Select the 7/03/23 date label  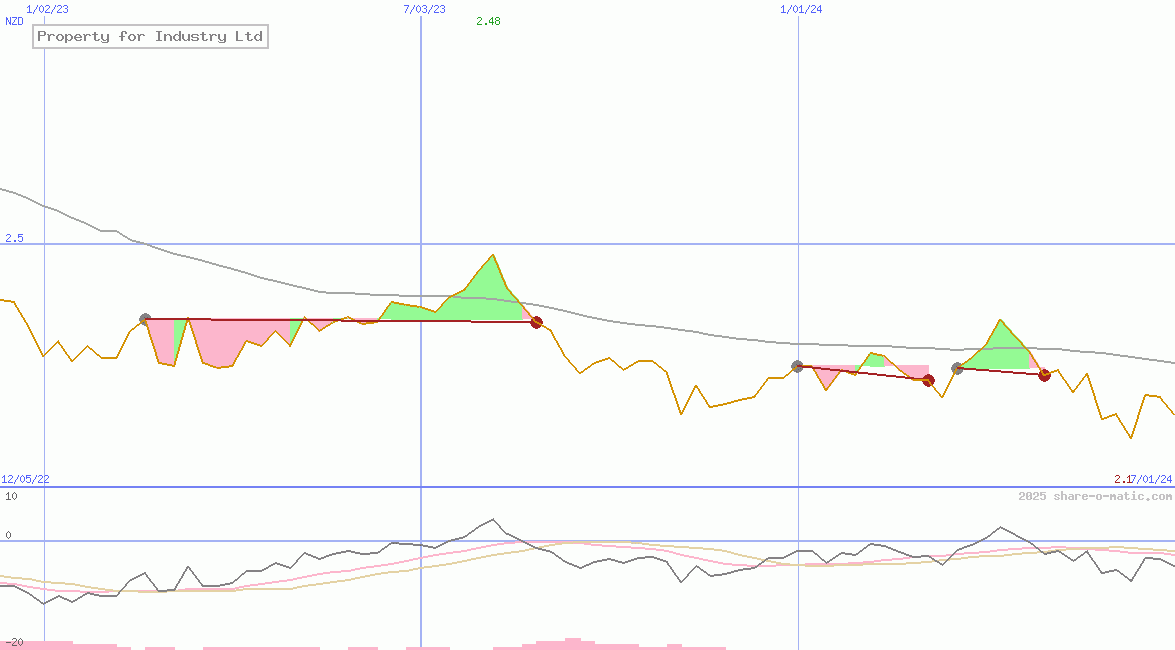point(424,8)
